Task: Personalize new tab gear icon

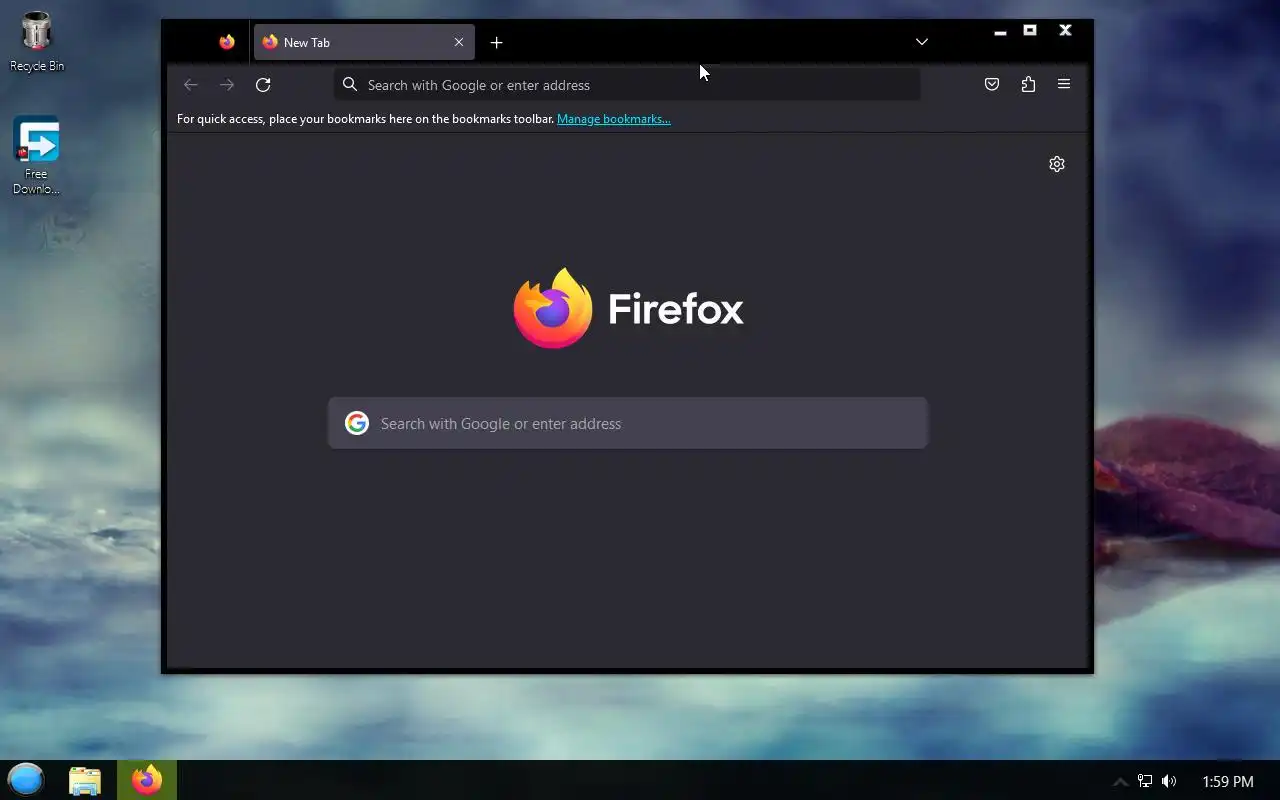Action: point(1057,164)
